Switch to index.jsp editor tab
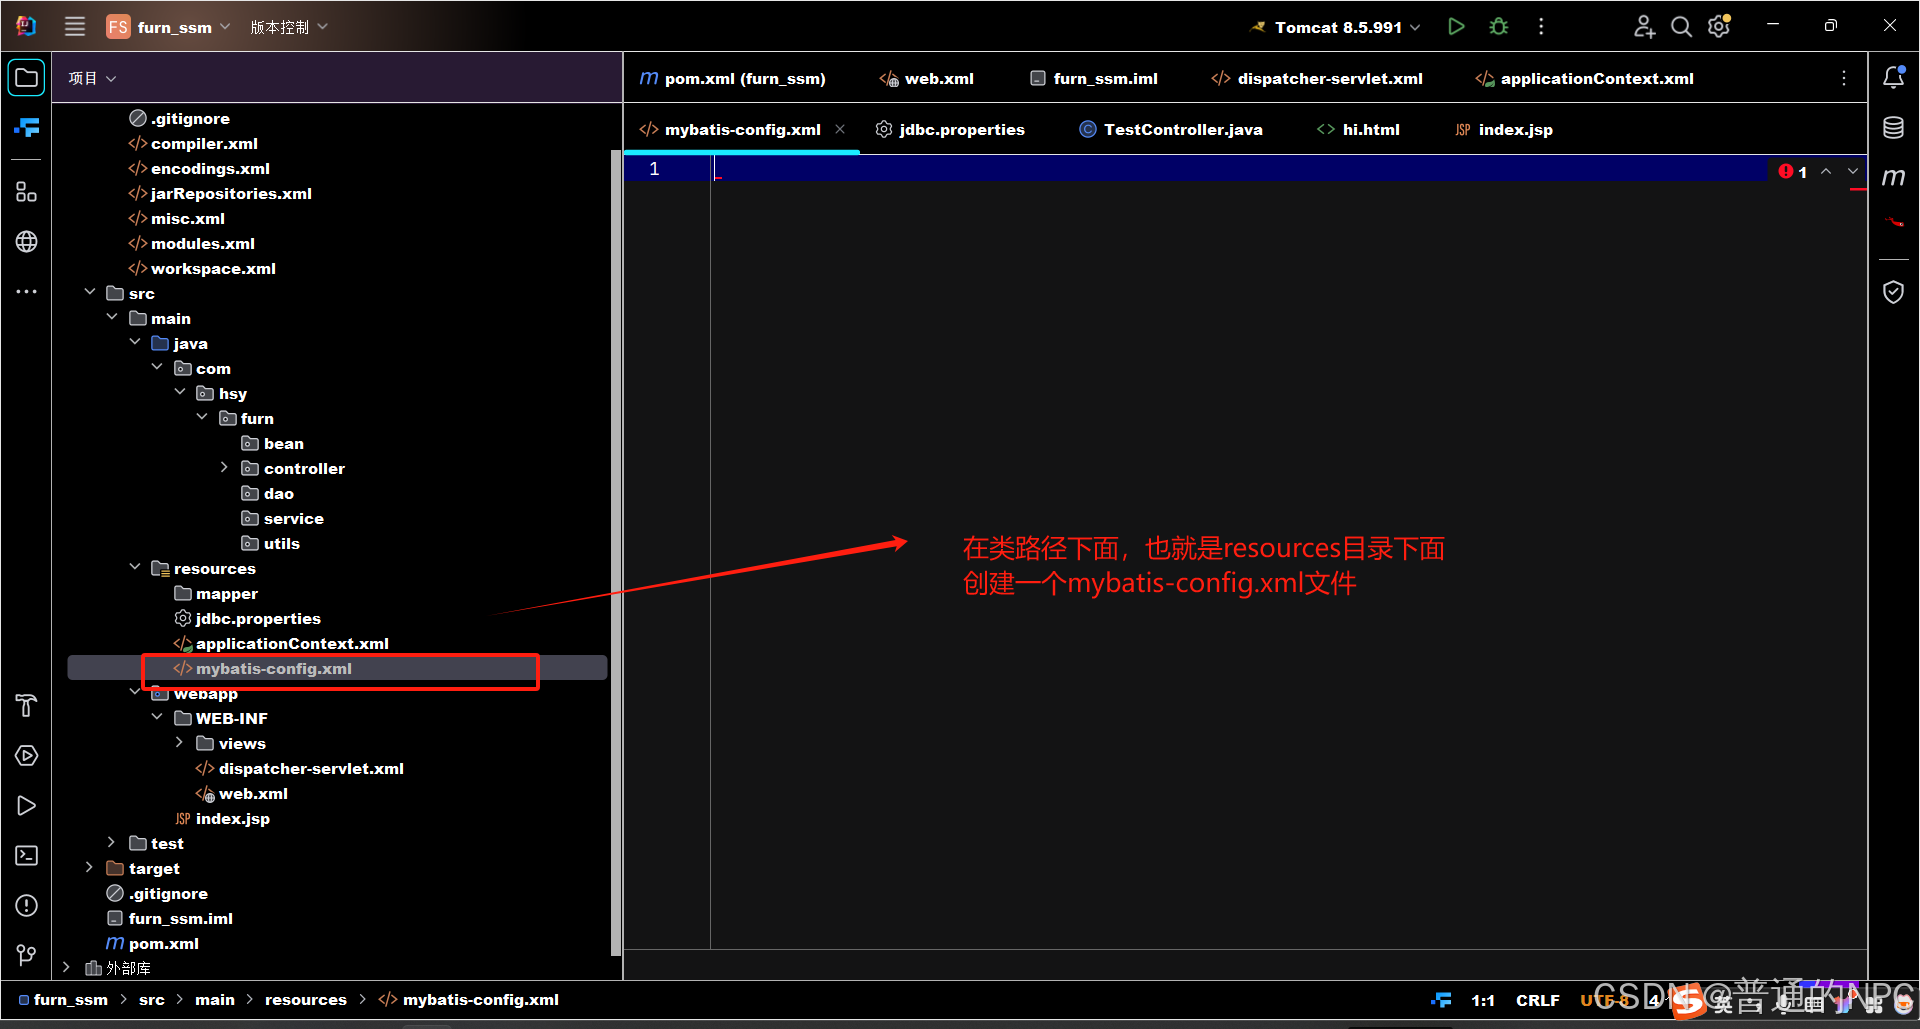The width and height of the screenshot is (1920, 1029). (x=1504, y=129)
